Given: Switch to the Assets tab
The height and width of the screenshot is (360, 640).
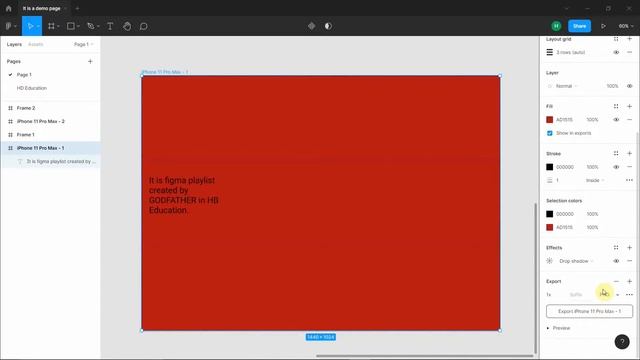Looking at the screenshot, I should click(36, 44).
